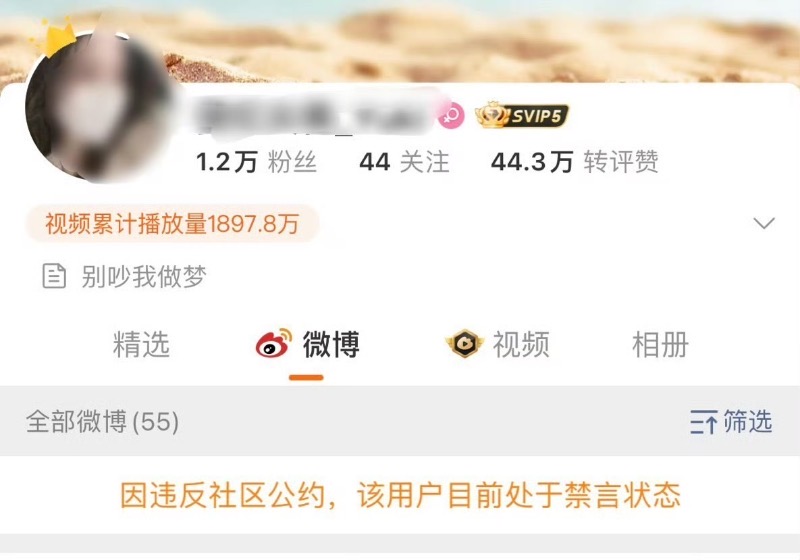Tap the 别吵我做梦 bio text
Viewport: 800px width, 560px height.
[x=144, y=276]
